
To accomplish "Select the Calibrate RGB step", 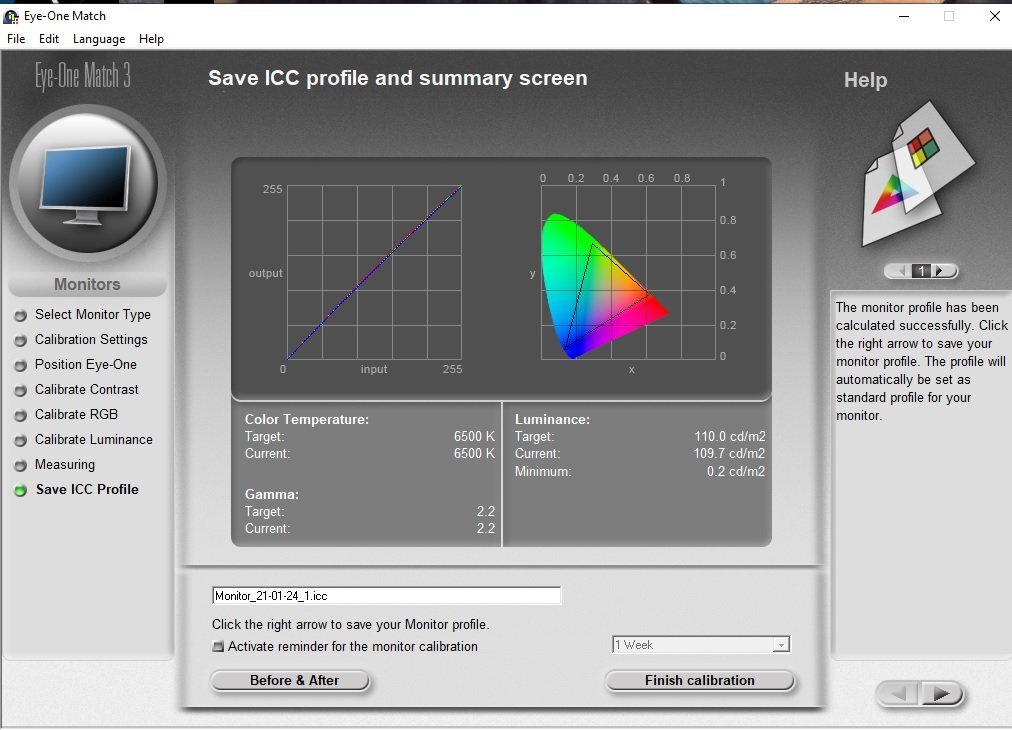I will tap(76, 414).
